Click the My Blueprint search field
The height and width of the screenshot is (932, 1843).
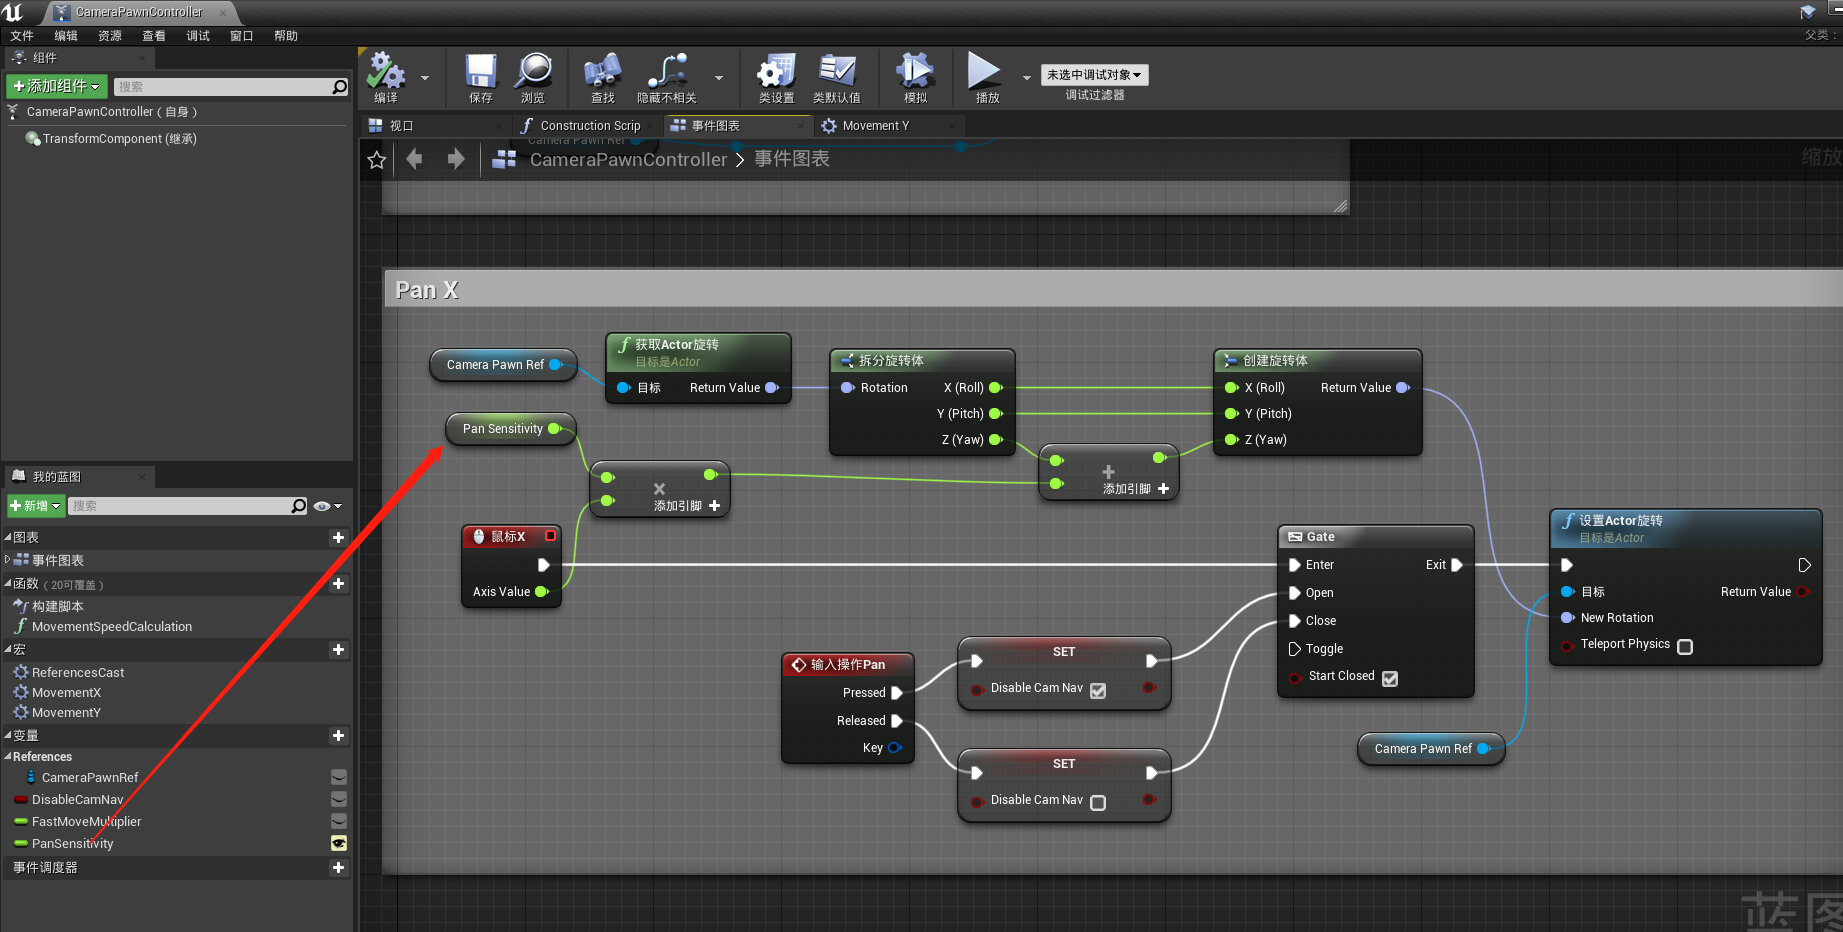click(x=180, y=506)
